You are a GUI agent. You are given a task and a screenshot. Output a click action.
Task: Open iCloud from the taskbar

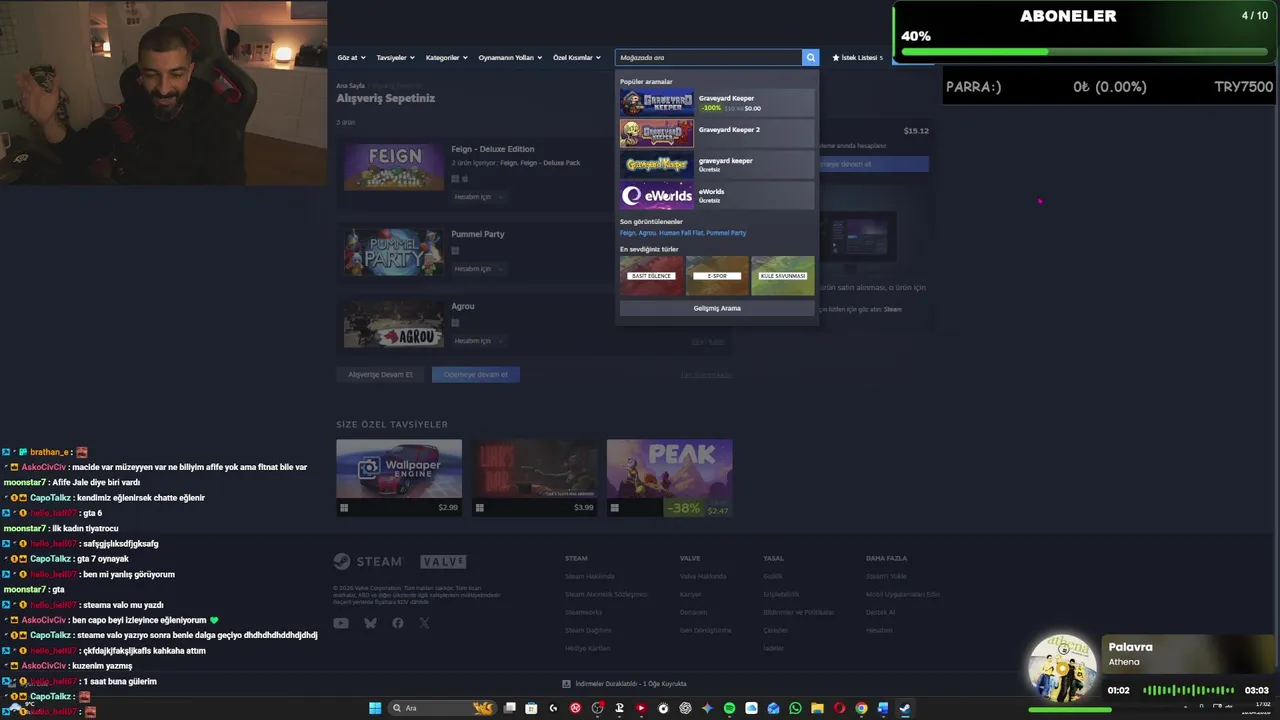click(x=751, y=708)
